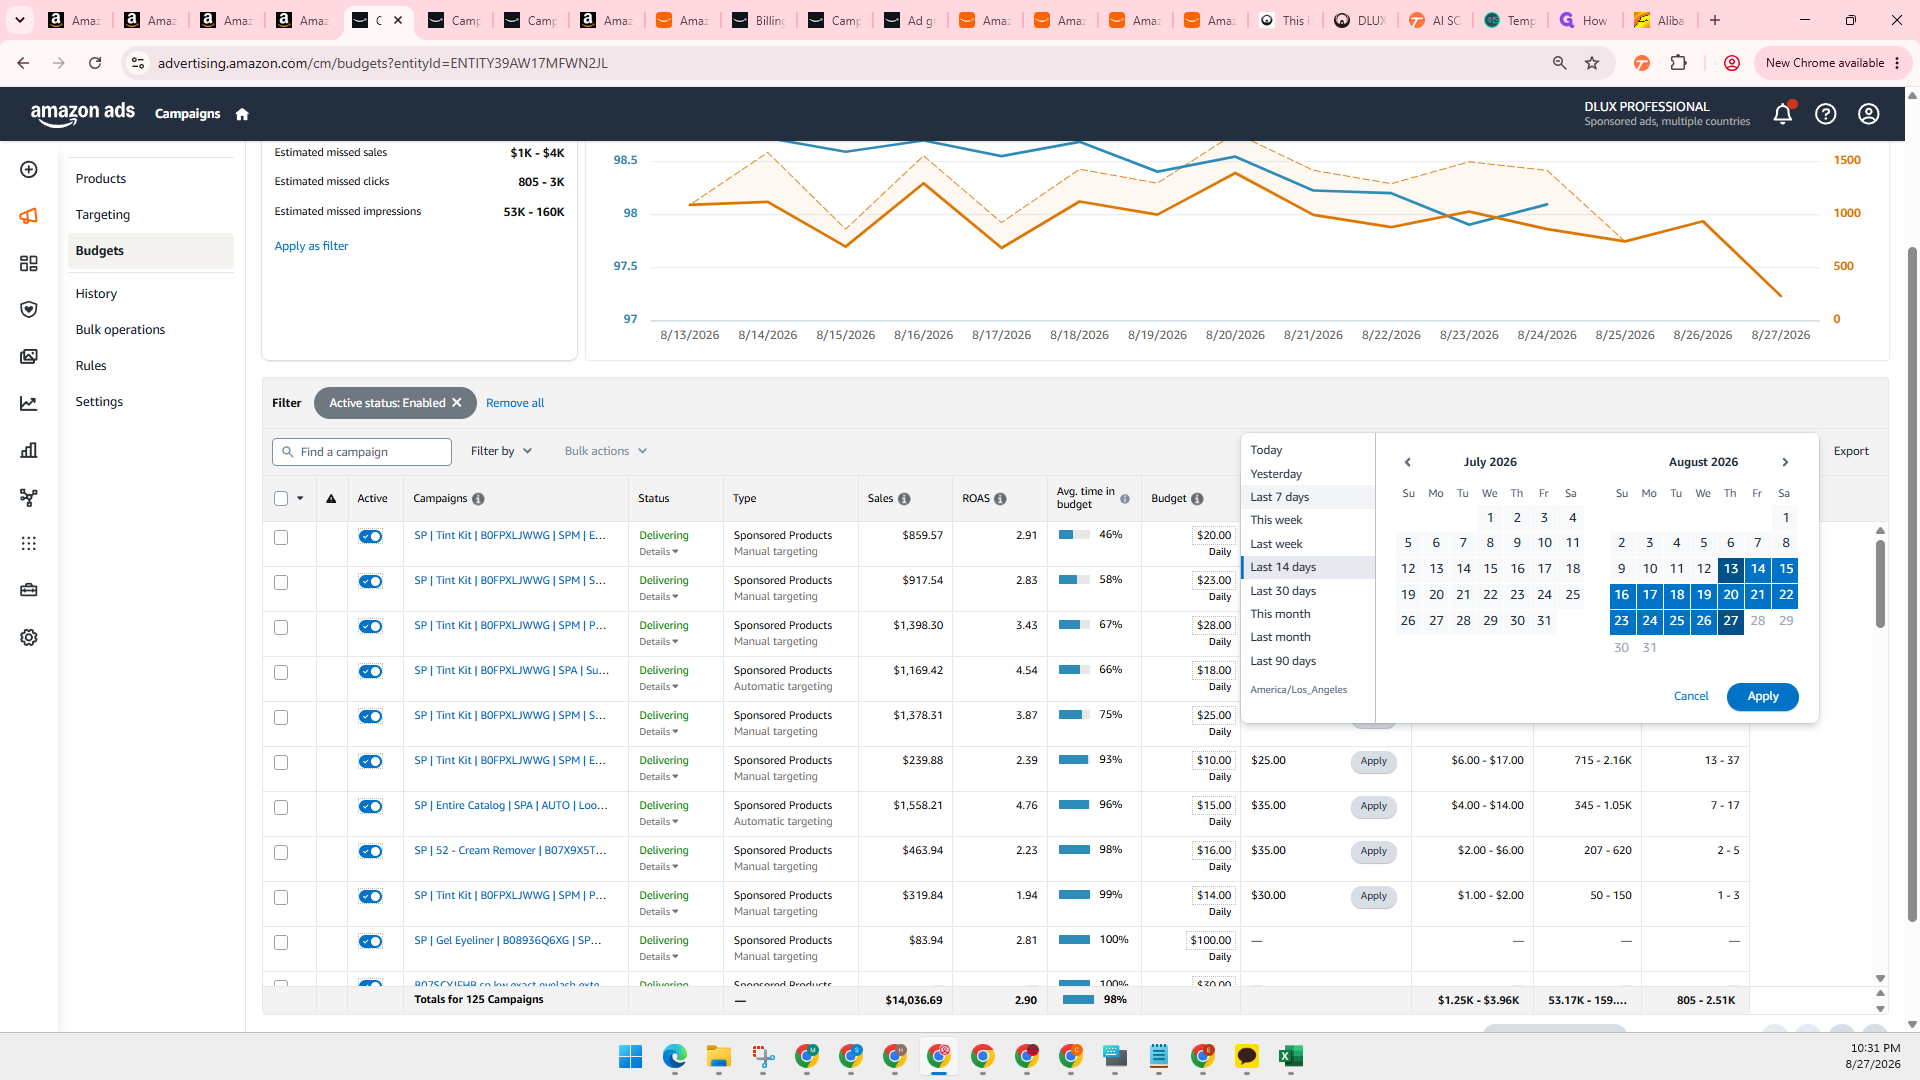This screenshot has width=1920, height=1080.
Task: Disable the SPA Su... campaign active switch
Action: 370,671
